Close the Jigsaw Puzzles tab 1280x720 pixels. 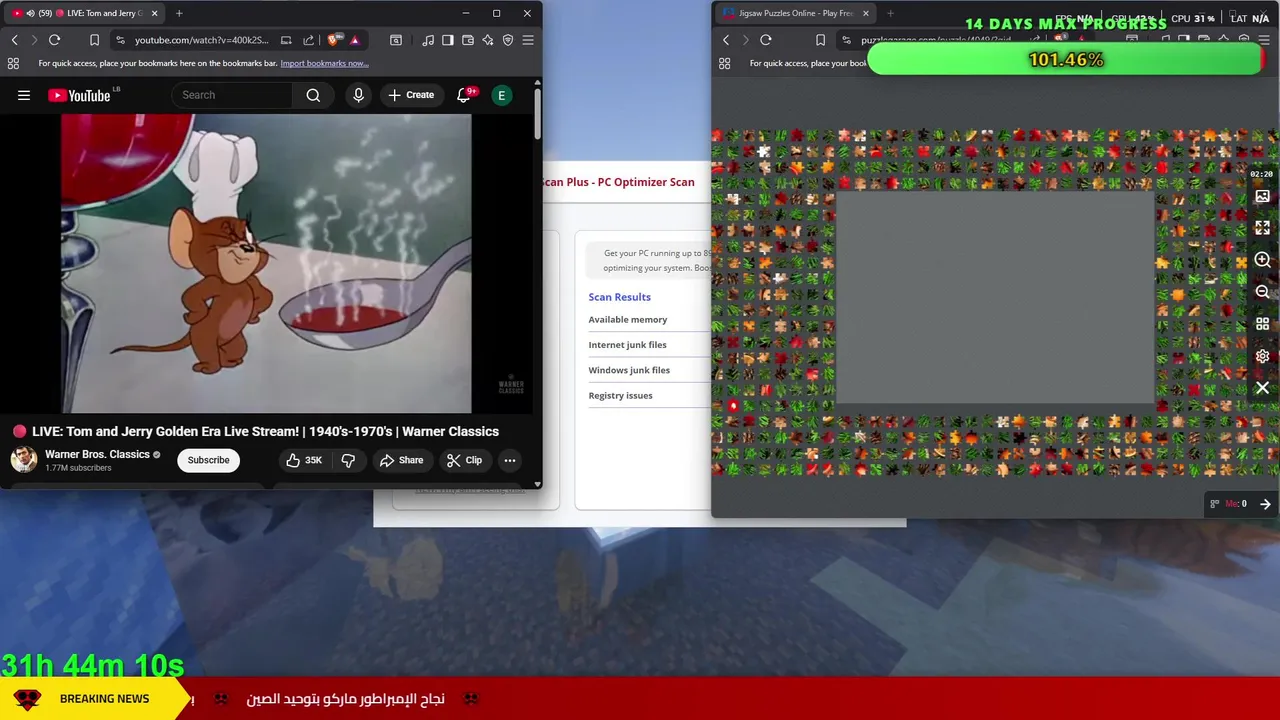click(x=865, y=13)
